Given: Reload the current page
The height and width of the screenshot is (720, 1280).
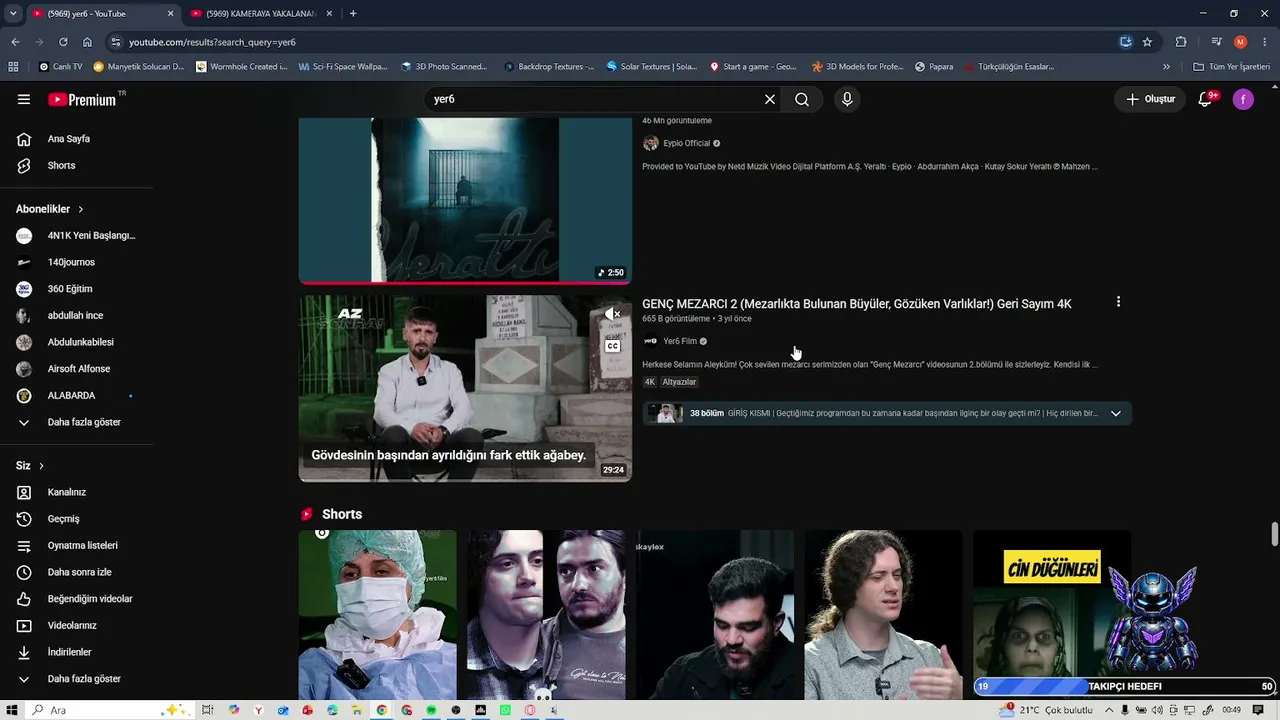Looking at the screenshot, I should tap(63, 42).
